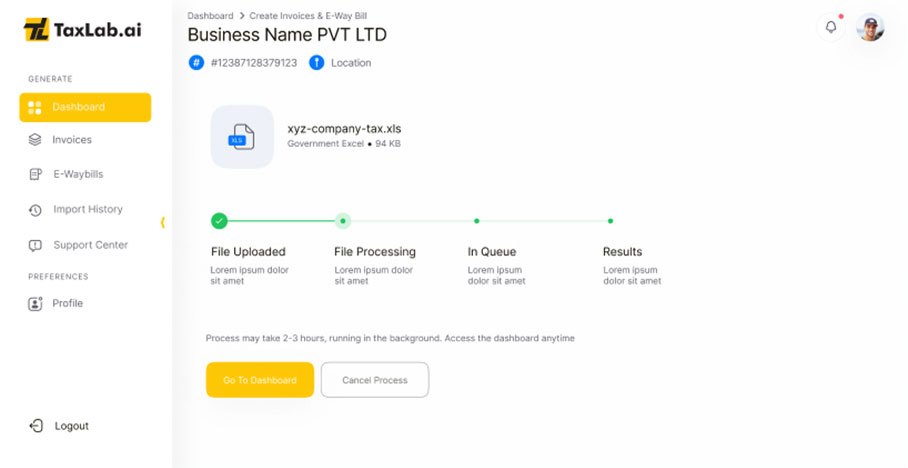
Task: Select Dashboard in the sidebar
Action: (x=85, y=107)
